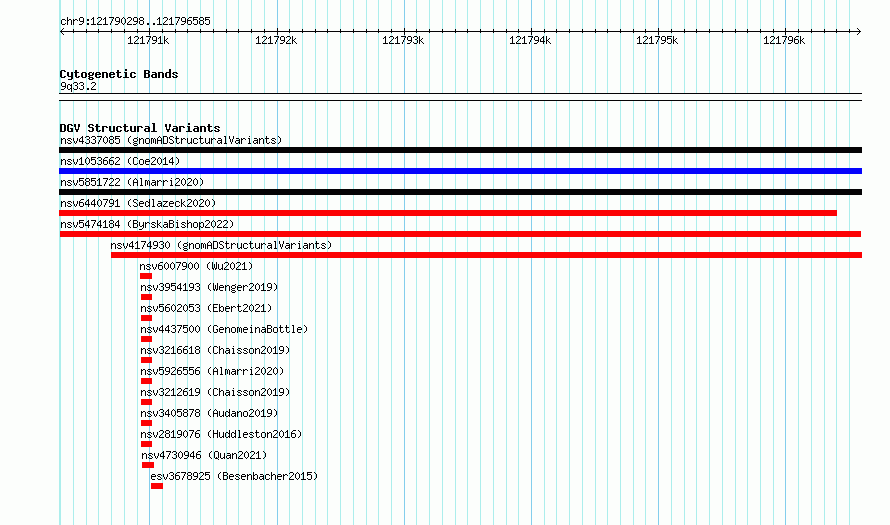Select the red nsv3216618 Chaisson2019 feature
890x525 pixels.
(x=146, y=360)
